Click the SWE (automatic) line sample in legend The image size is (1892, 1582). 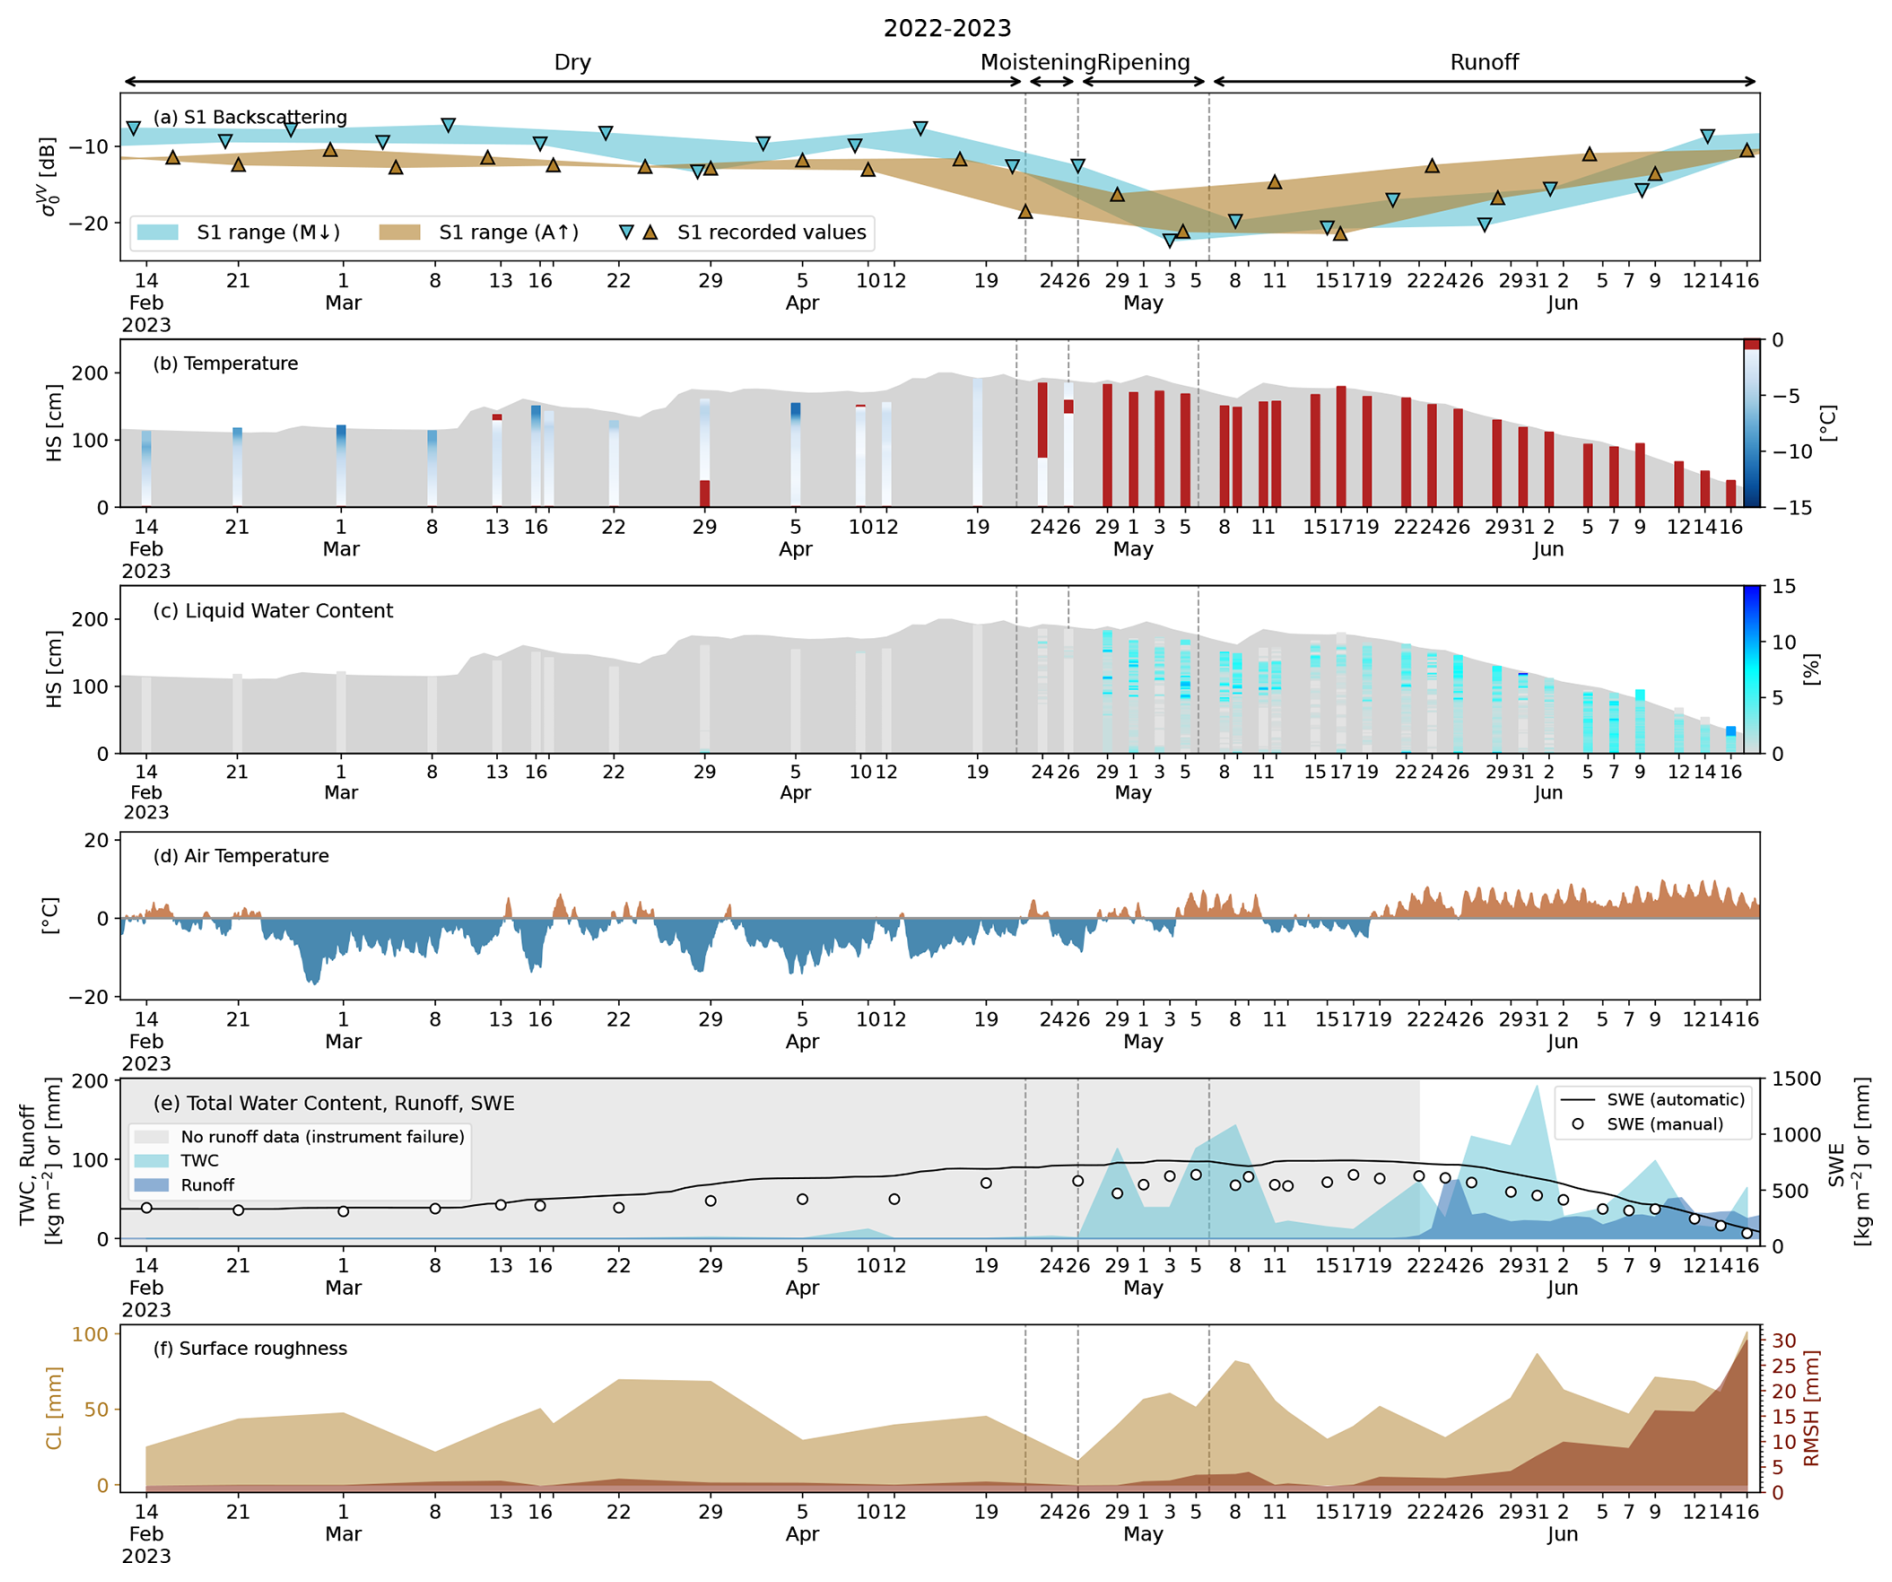coord(1577,1100)
